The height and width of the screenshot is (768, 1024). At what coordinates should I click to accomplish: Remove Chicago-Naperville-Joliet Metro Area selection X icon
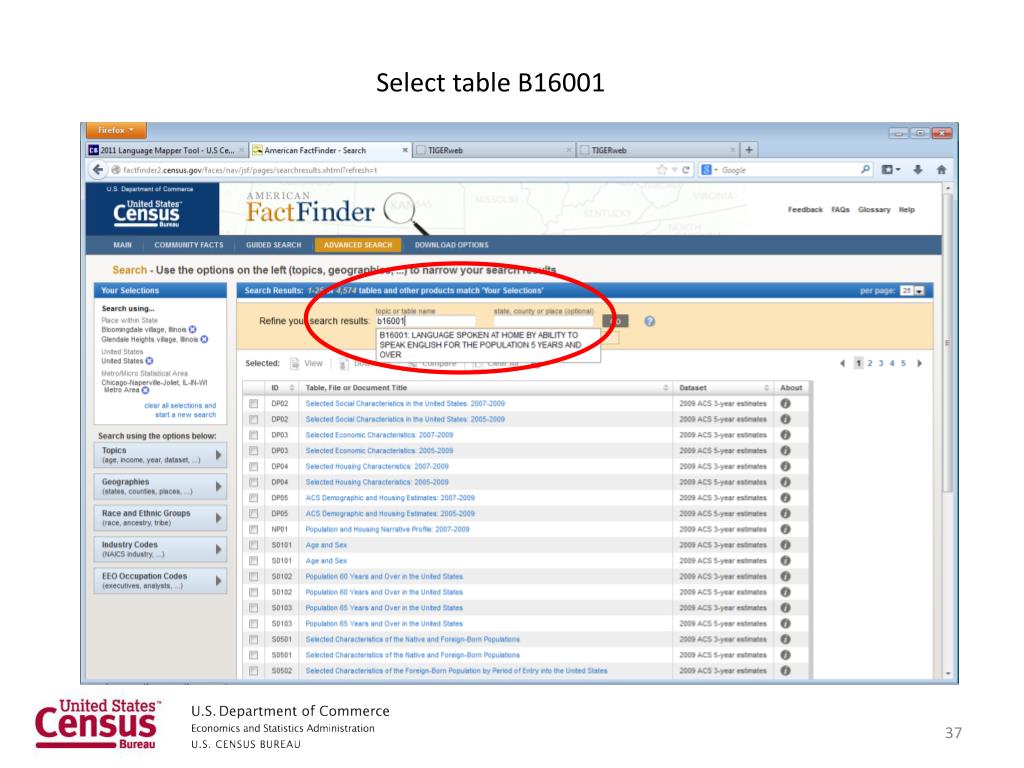[146, 391]
